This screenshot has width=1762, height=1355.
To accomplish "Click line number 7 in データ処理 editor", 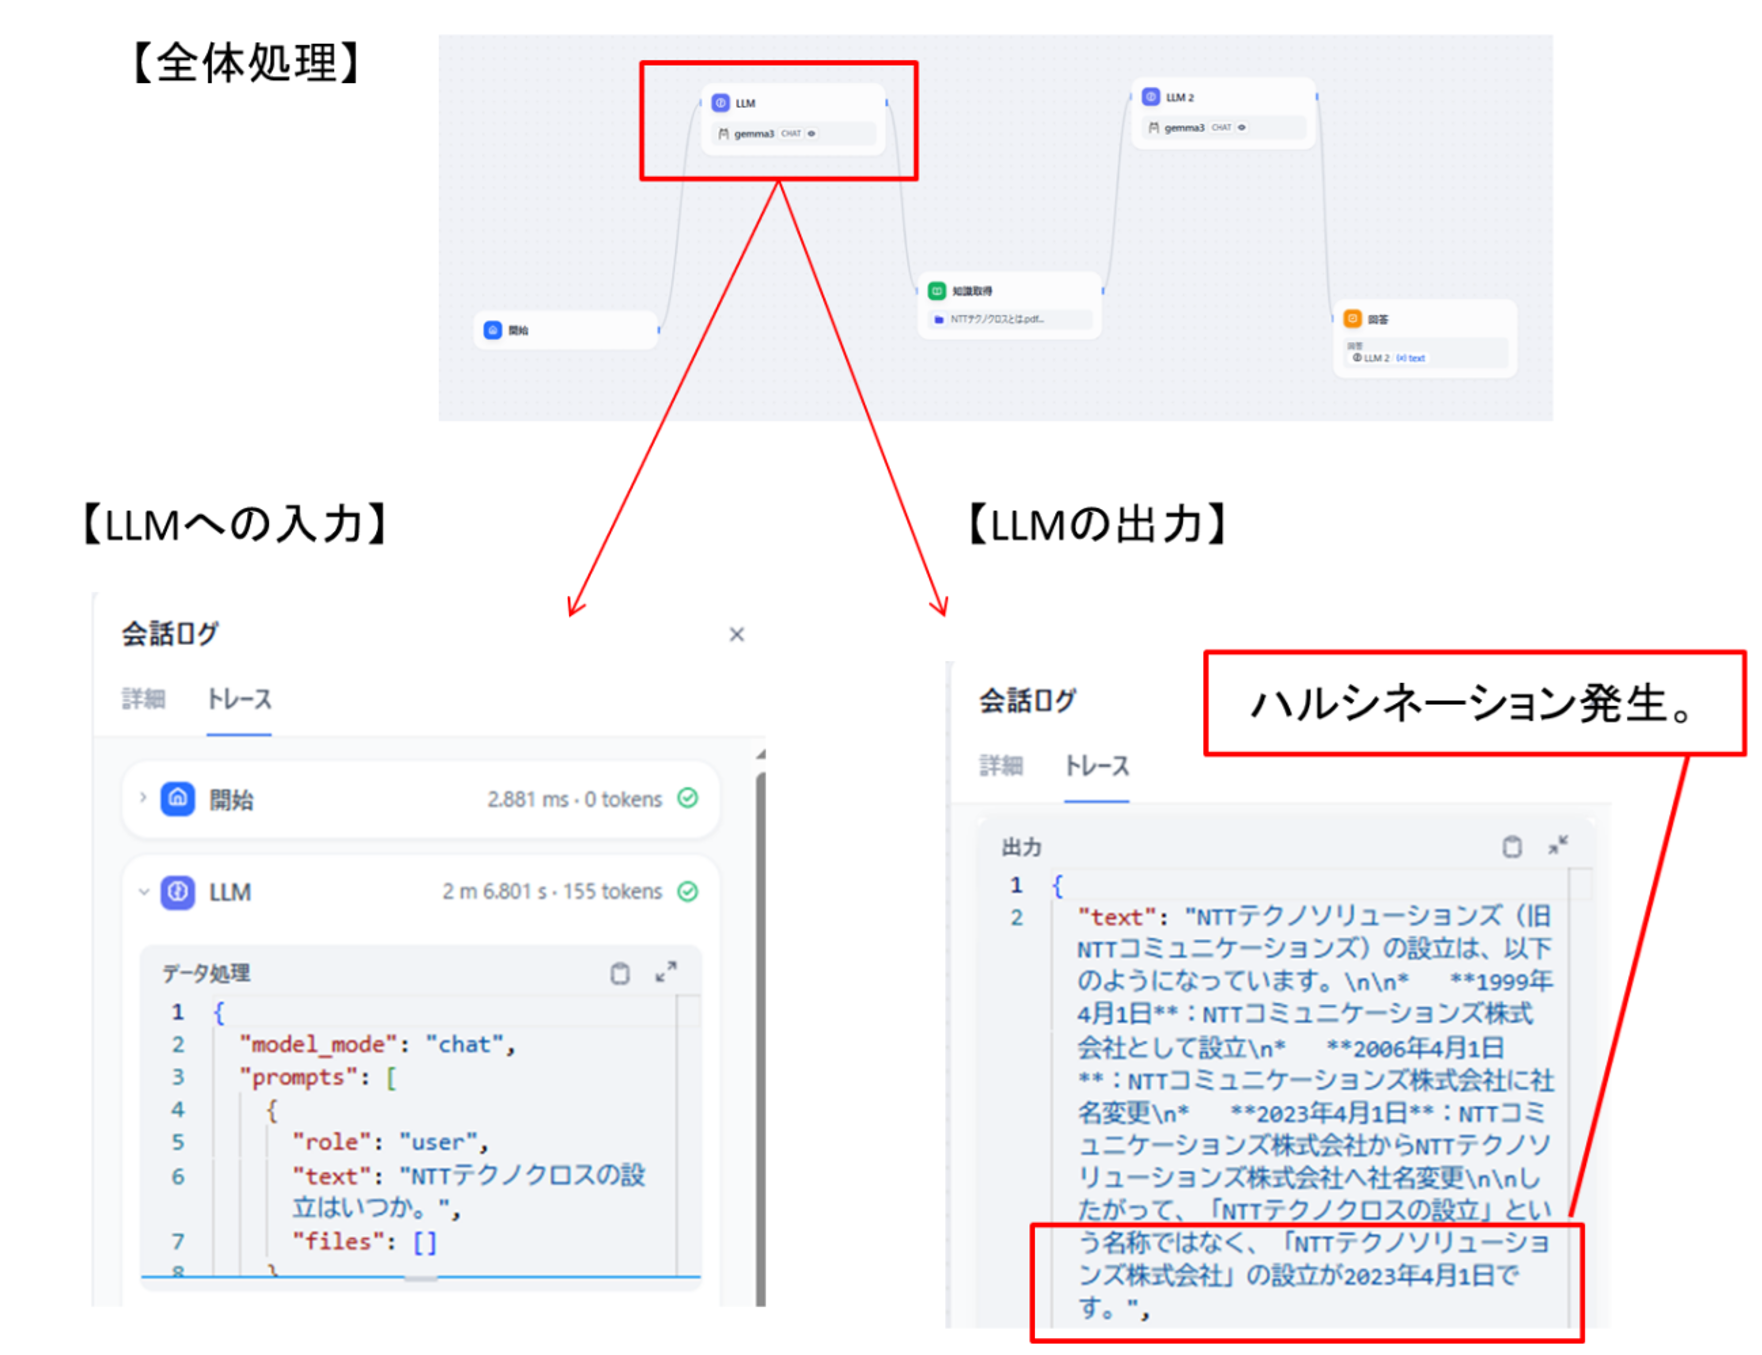I will [x=178, y=1242].
